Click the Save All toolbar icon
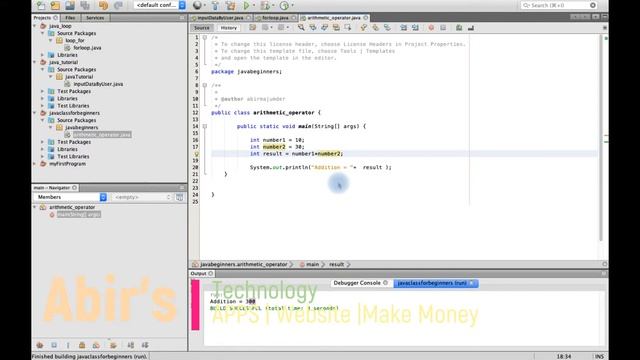This screenshot has width=640, height=360. [85, 5]
